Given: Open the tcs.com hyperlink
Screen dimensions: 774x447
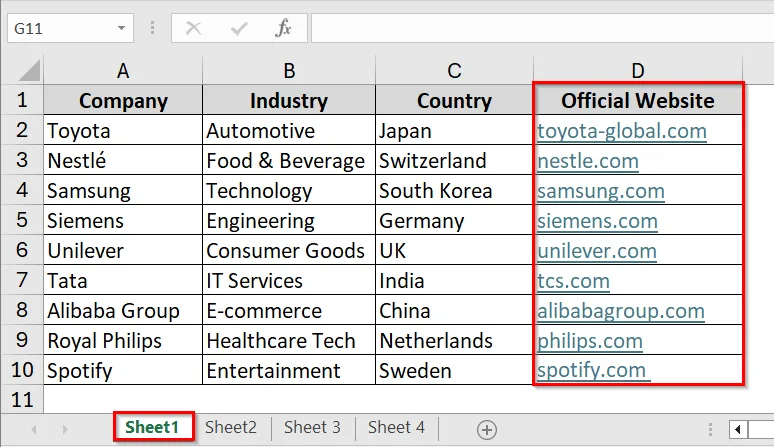Looking at the screenshot, I should pos(574,281).
